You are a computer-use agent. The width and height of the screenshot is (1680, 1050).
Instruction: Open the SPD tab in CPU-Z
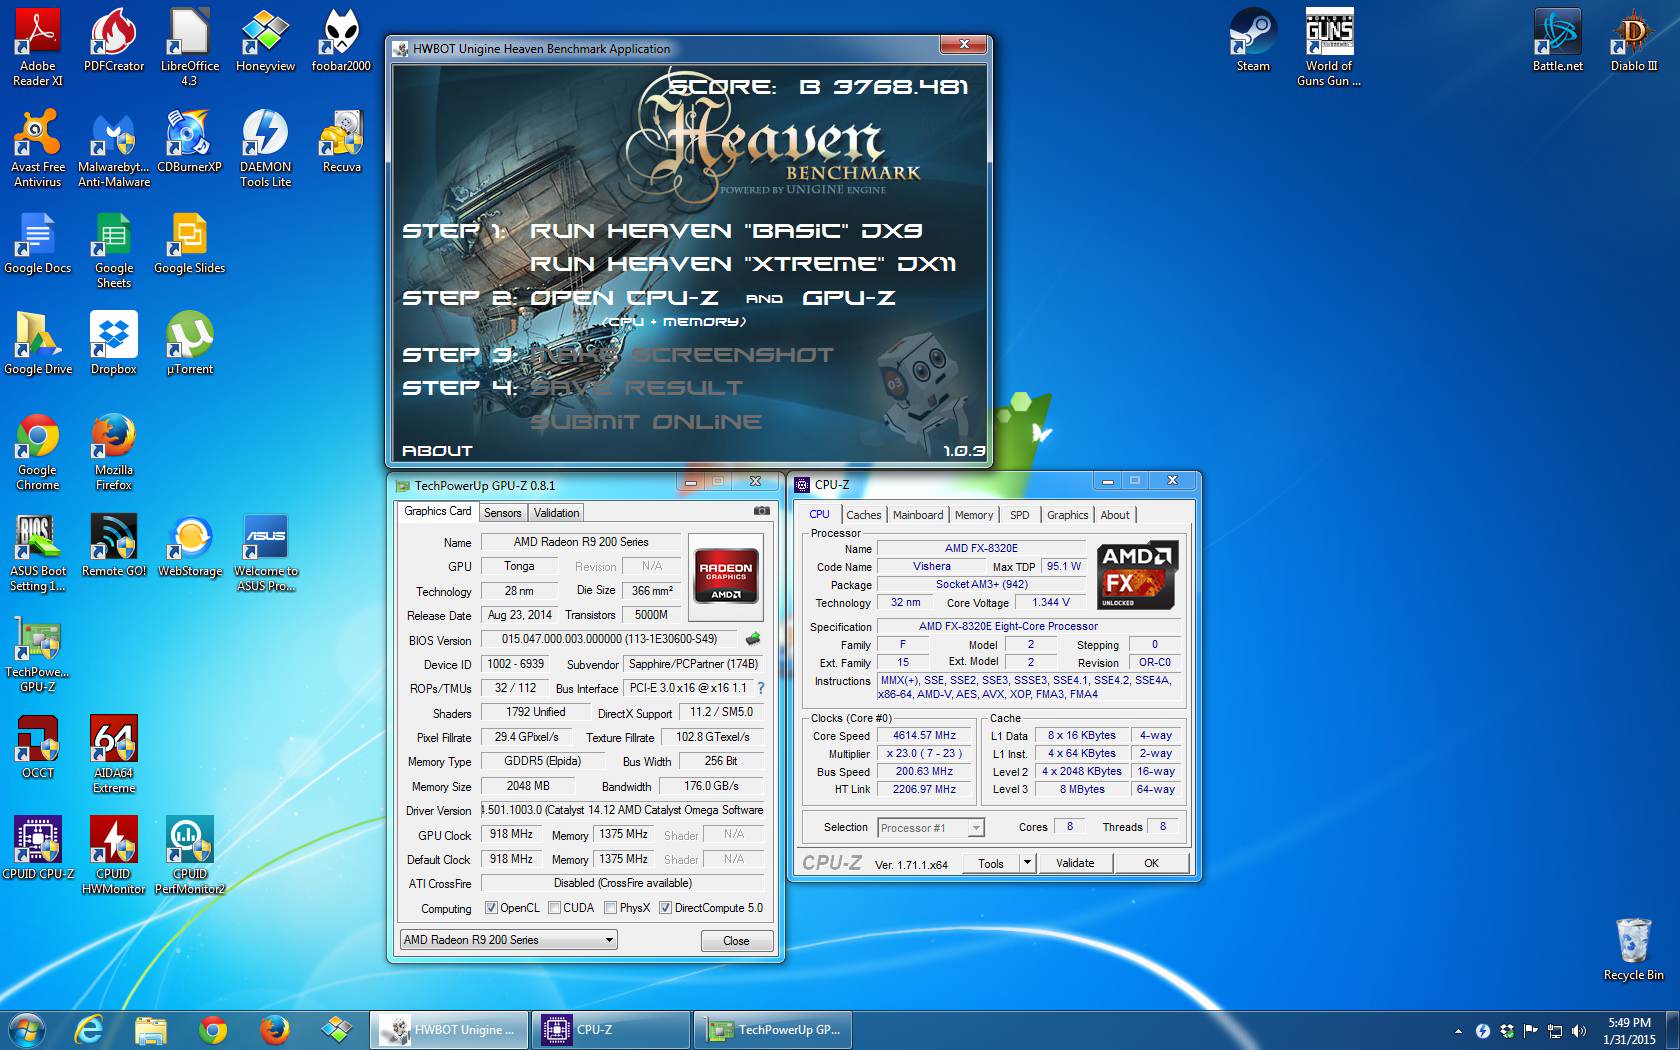1019,515
